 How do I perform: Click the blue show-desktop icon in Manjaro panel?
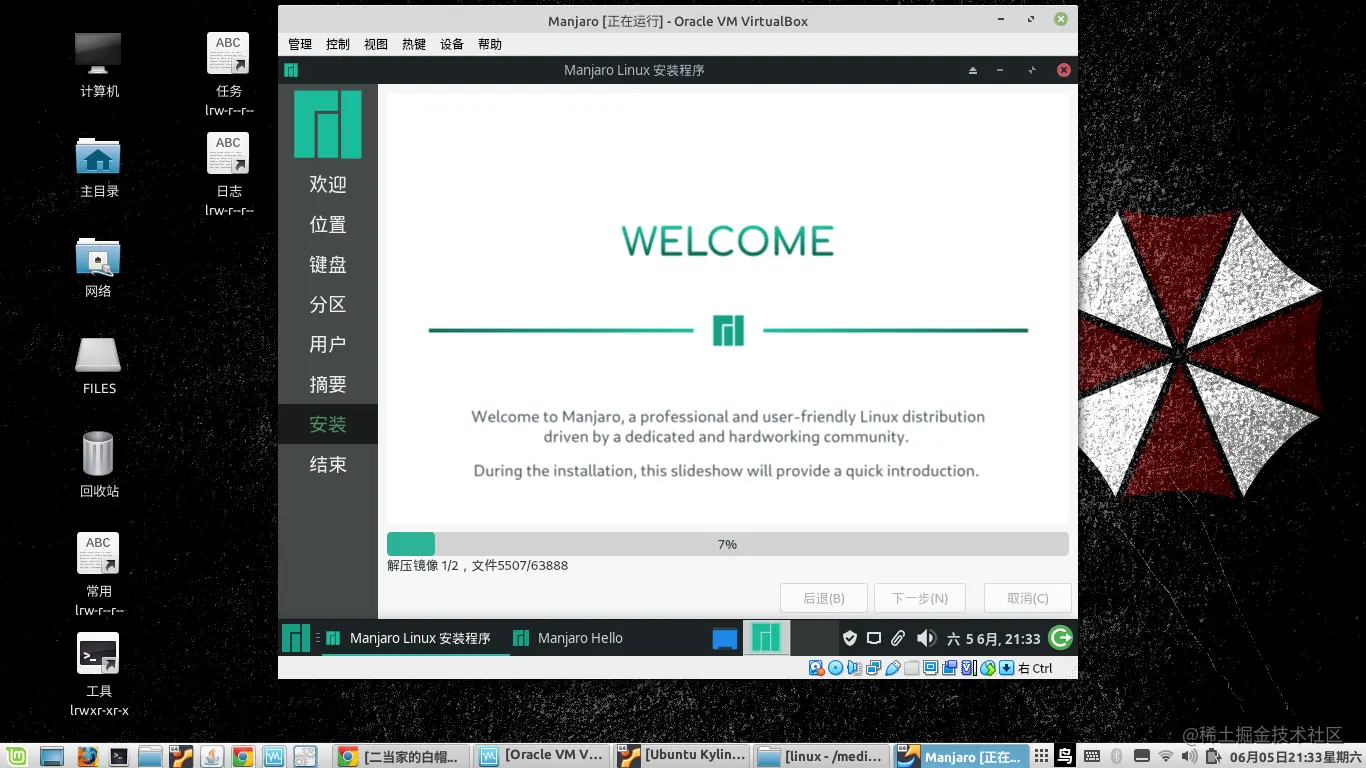click(725, 638)
